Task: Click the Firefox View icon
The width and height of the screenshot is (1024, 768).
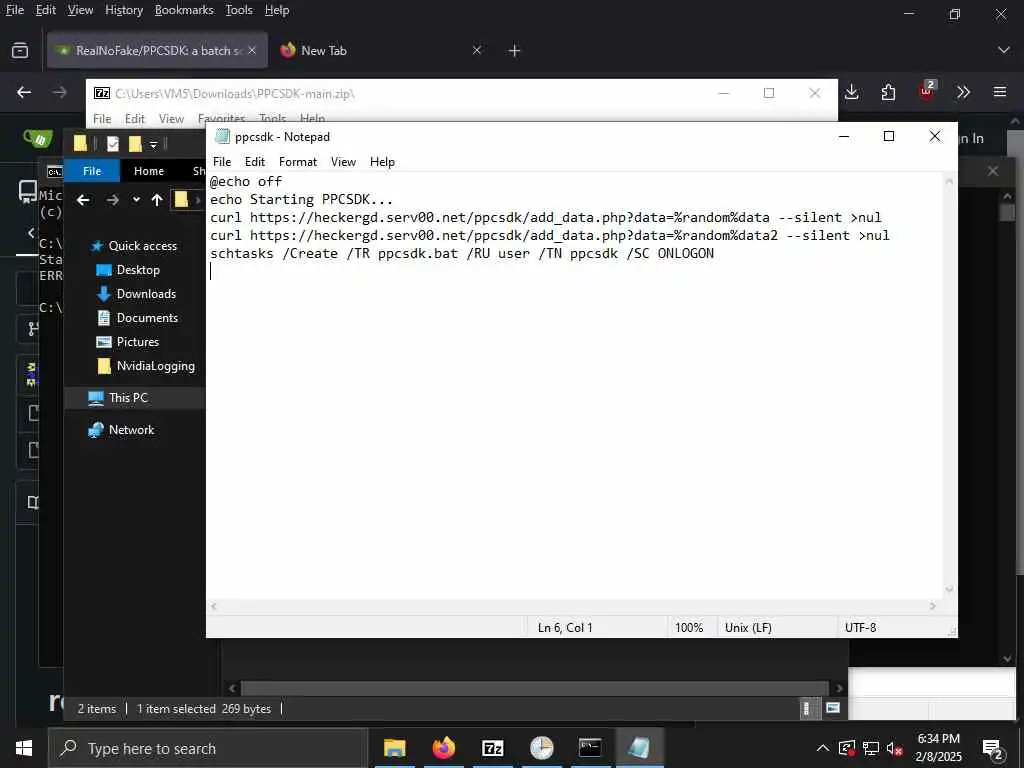Action: point(20,50)
